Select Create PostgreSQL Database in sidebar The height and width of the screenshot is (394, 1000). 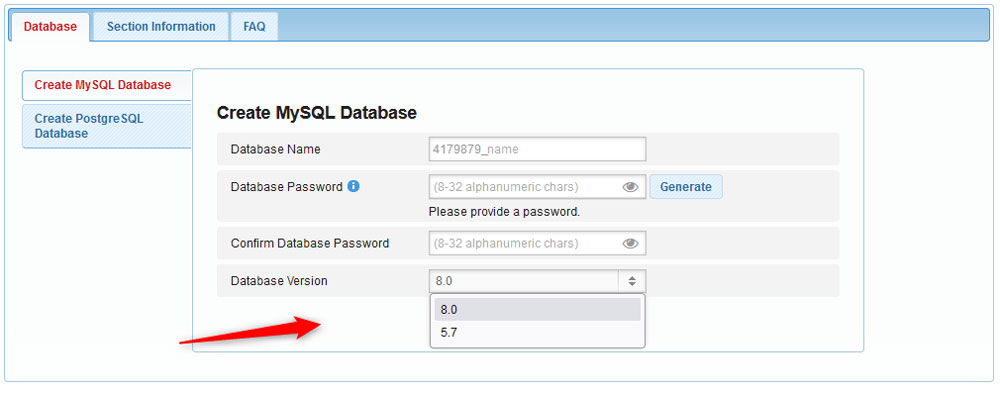(107, 126)
